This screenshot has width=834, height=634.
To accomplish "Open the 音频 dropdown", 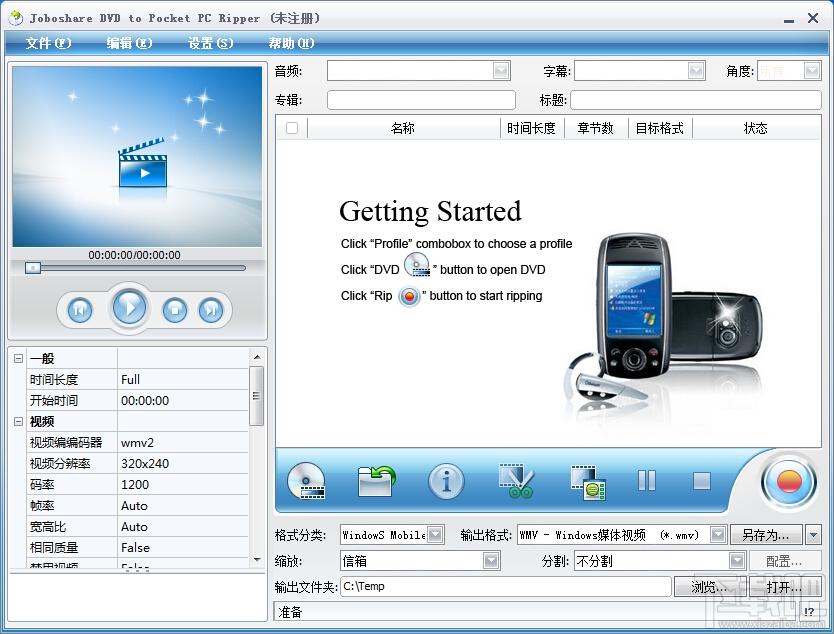I will [x=501, y=71].
